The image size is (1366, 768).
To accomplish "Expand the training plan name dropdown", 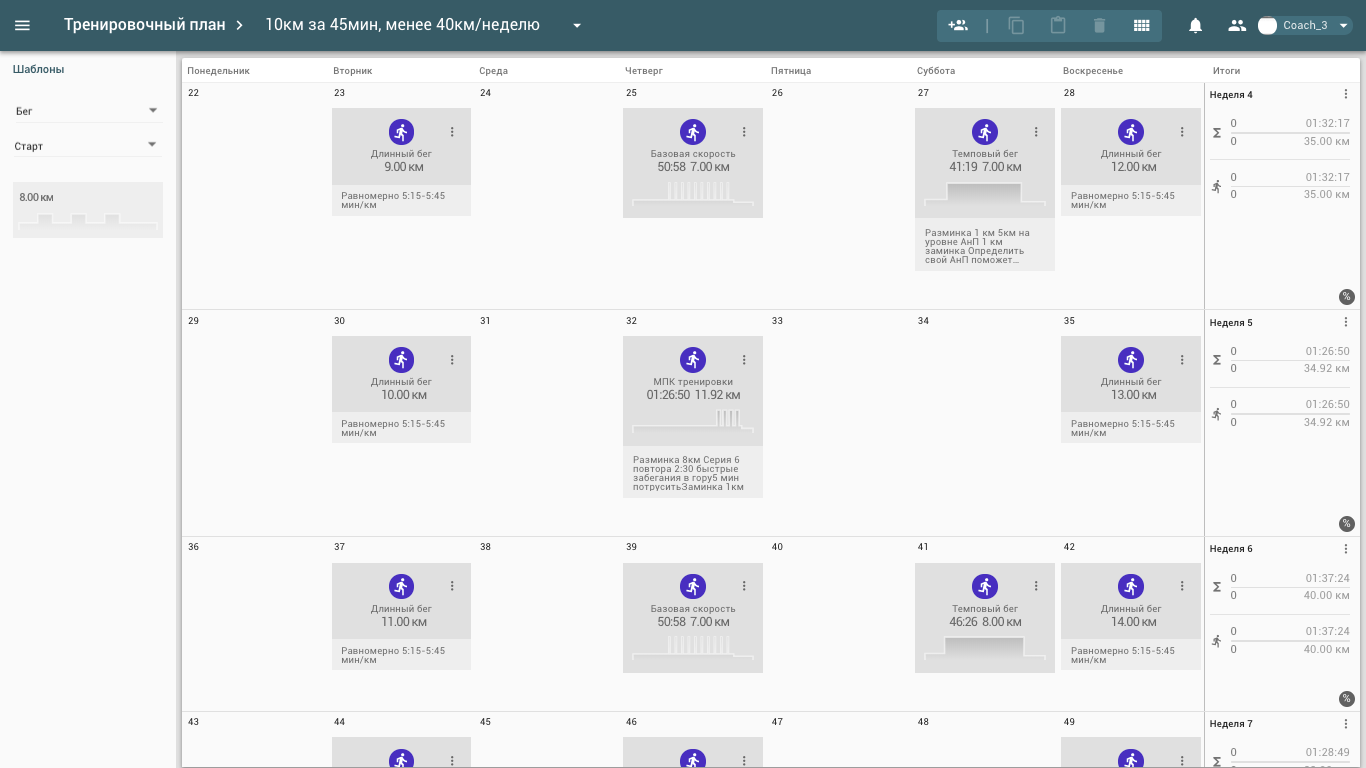I will 577,26.
